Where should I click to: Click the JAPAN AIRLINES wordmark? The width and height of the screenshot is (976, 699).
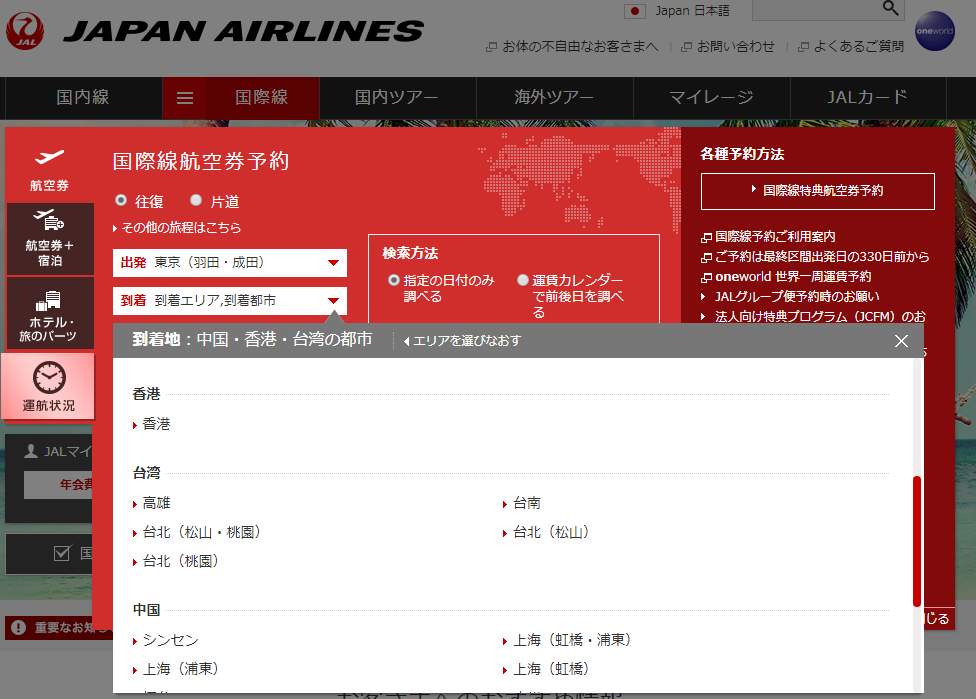tap(243, 31)
